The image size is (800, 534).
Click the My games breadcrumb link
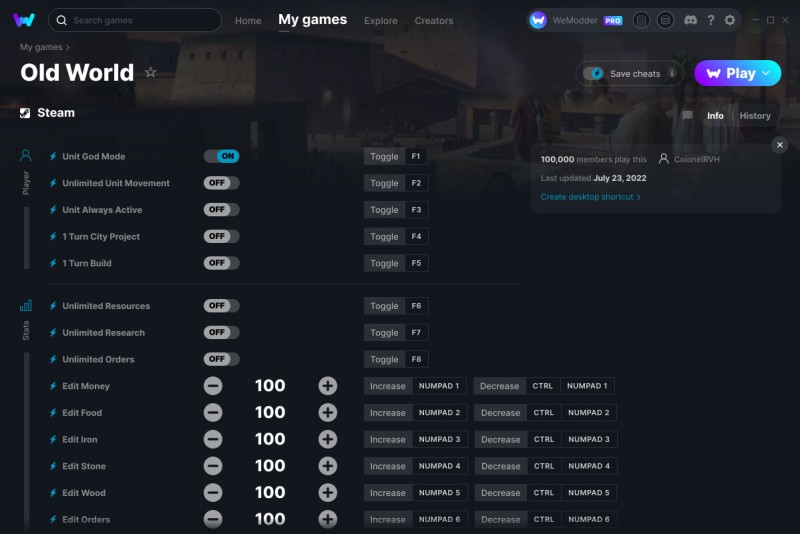(x=41, y=47)
